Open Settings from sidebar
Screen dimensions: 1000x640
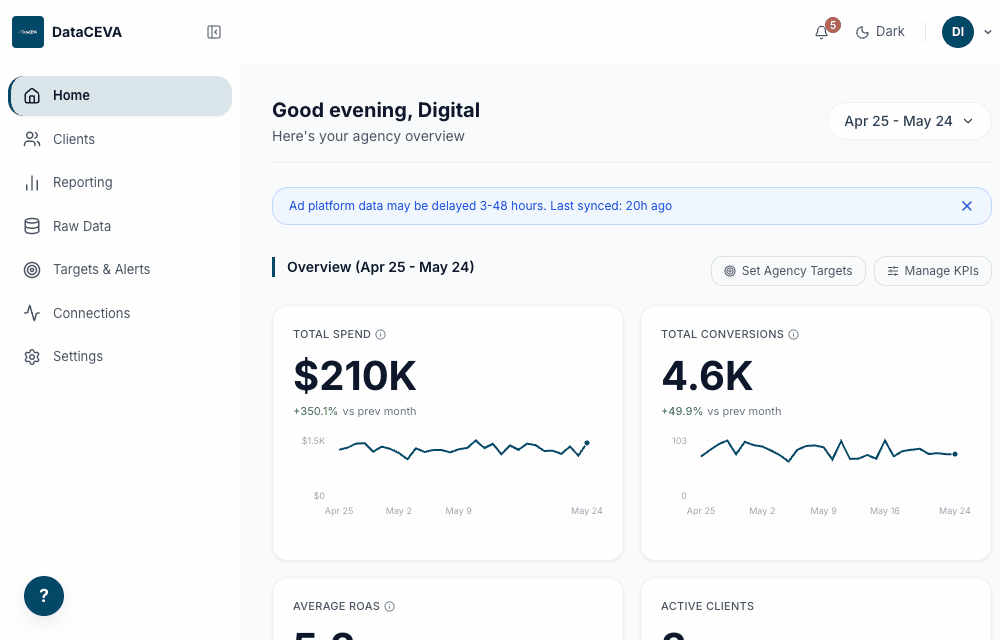120,356
